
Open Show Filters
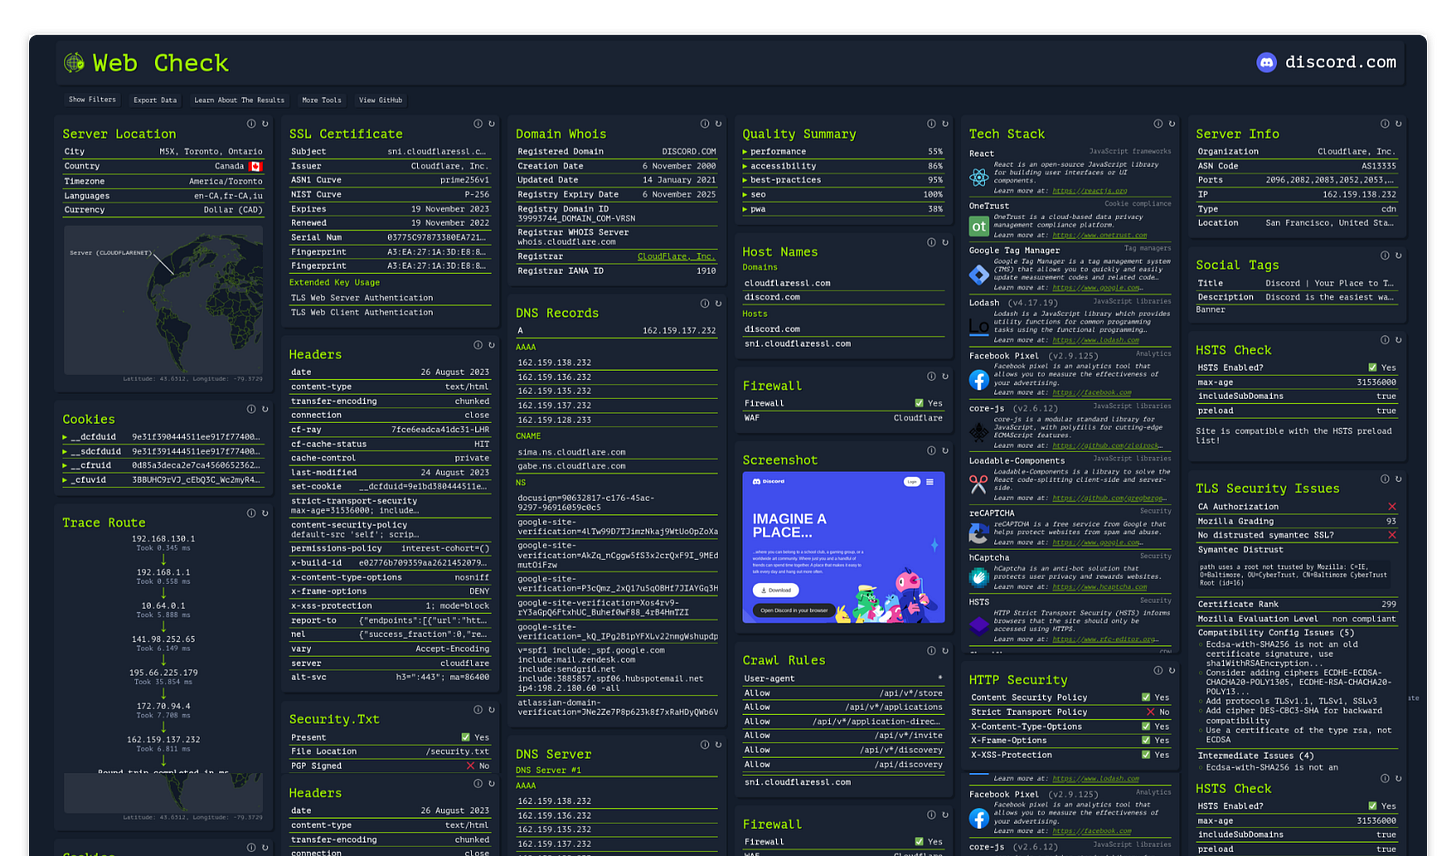tap(91, 100)
